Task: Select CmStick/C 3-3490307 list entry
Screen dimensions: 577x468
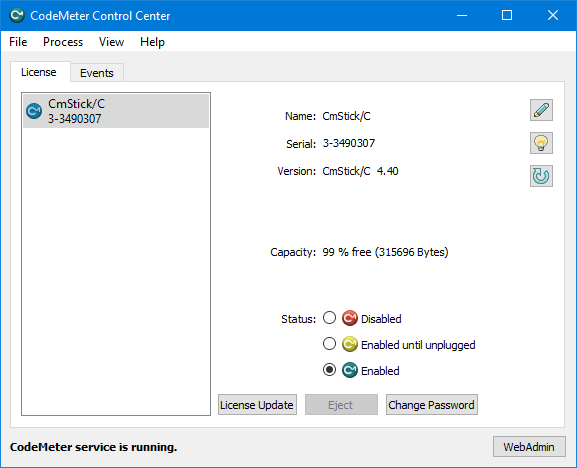Action: tap(116, 111)
